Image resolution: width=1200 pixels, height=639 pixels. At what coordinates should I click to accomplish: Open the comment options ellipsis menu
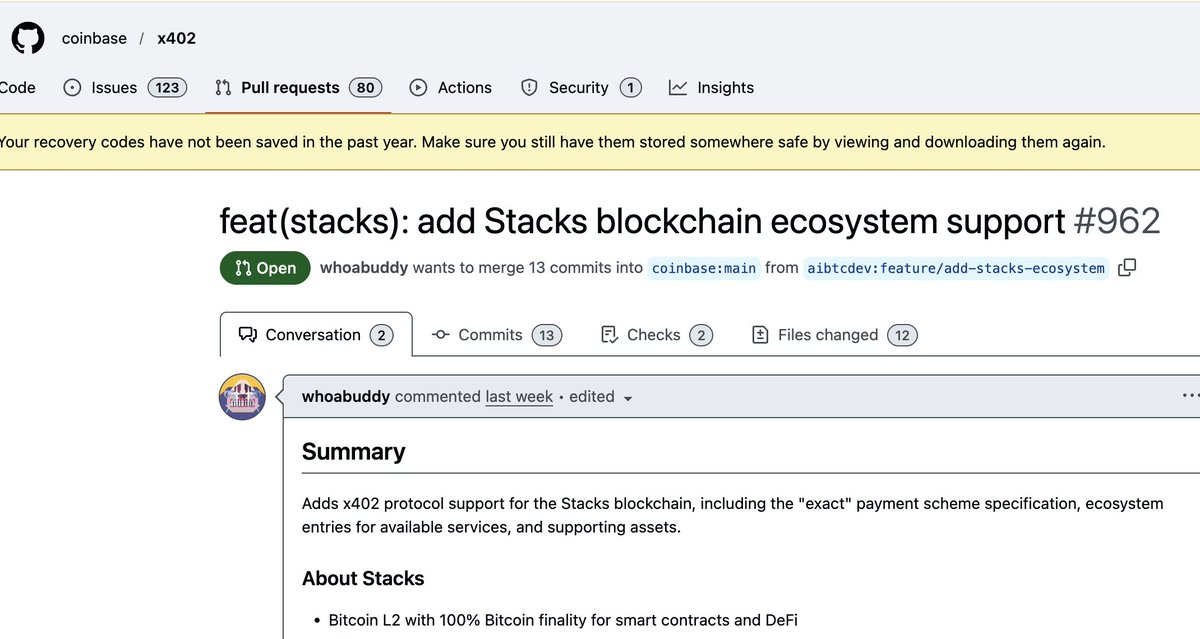click(x=1190, y=396)
